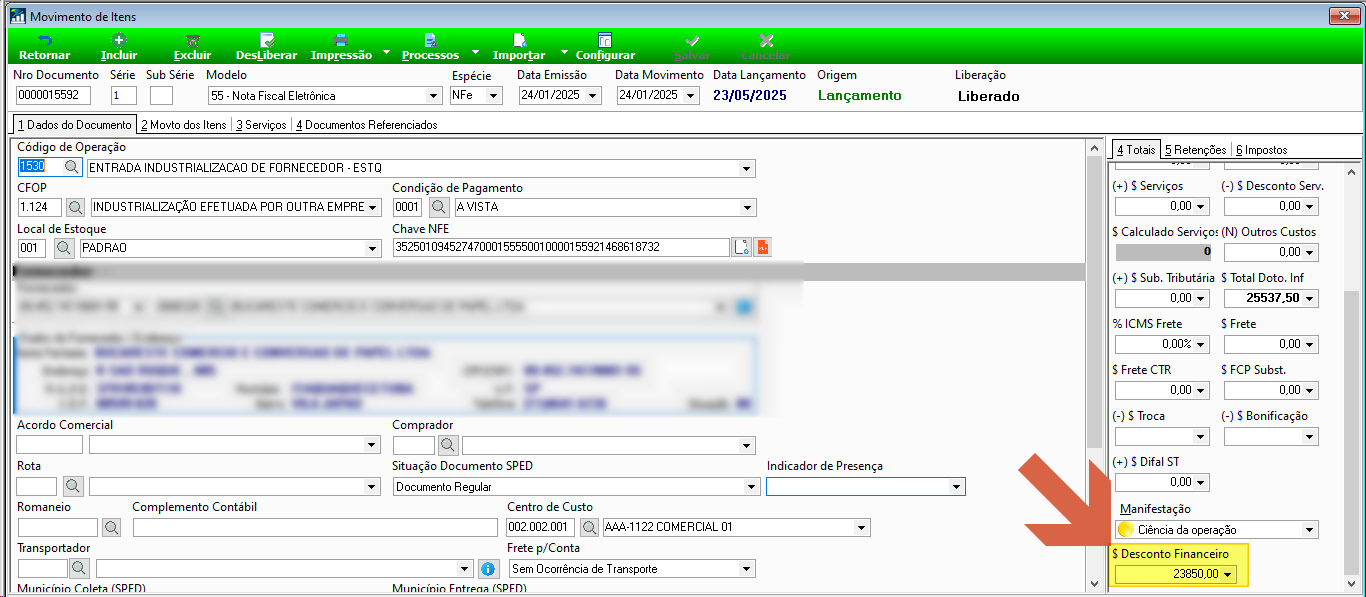Click the $ Frete CTR value field
The image size is (1366, 597).
click(1162, 390)
